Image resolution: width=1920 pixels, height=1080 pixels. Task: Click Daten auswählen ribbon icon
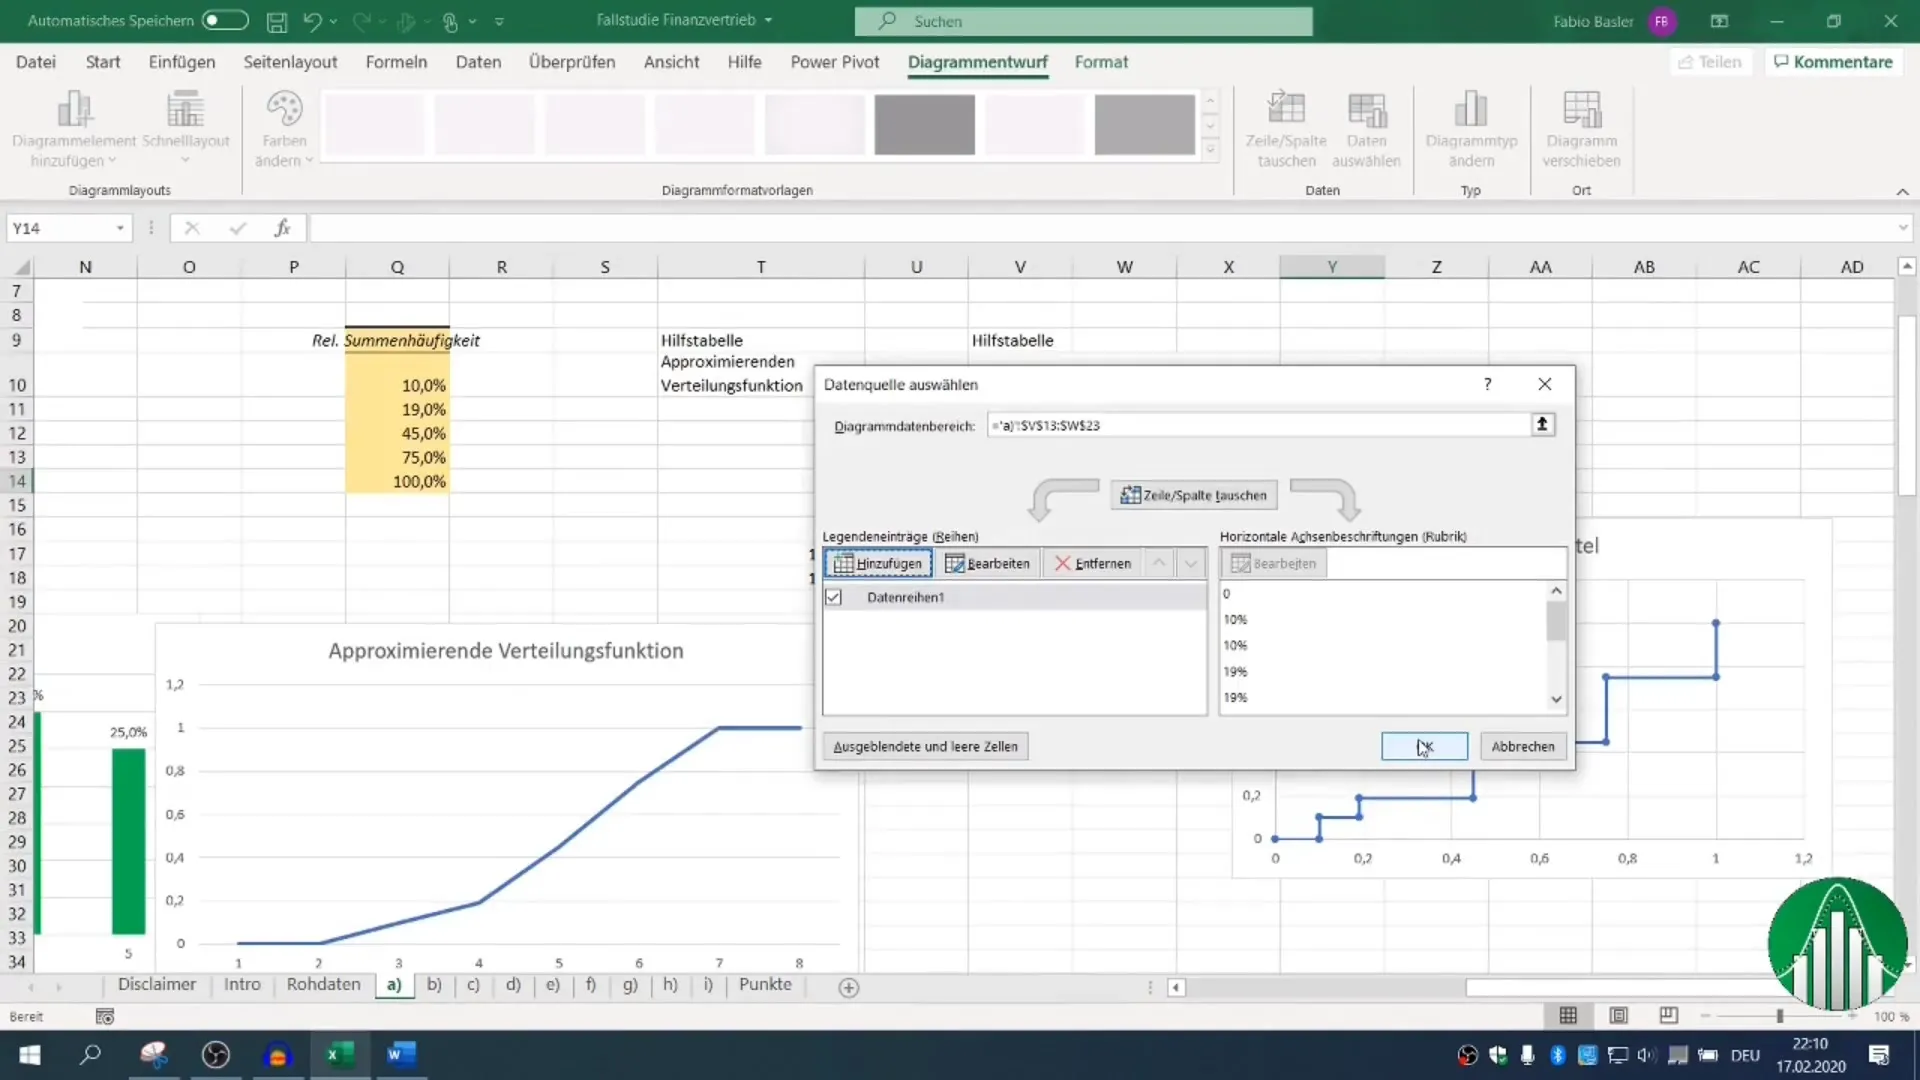tap(1366, 108)
